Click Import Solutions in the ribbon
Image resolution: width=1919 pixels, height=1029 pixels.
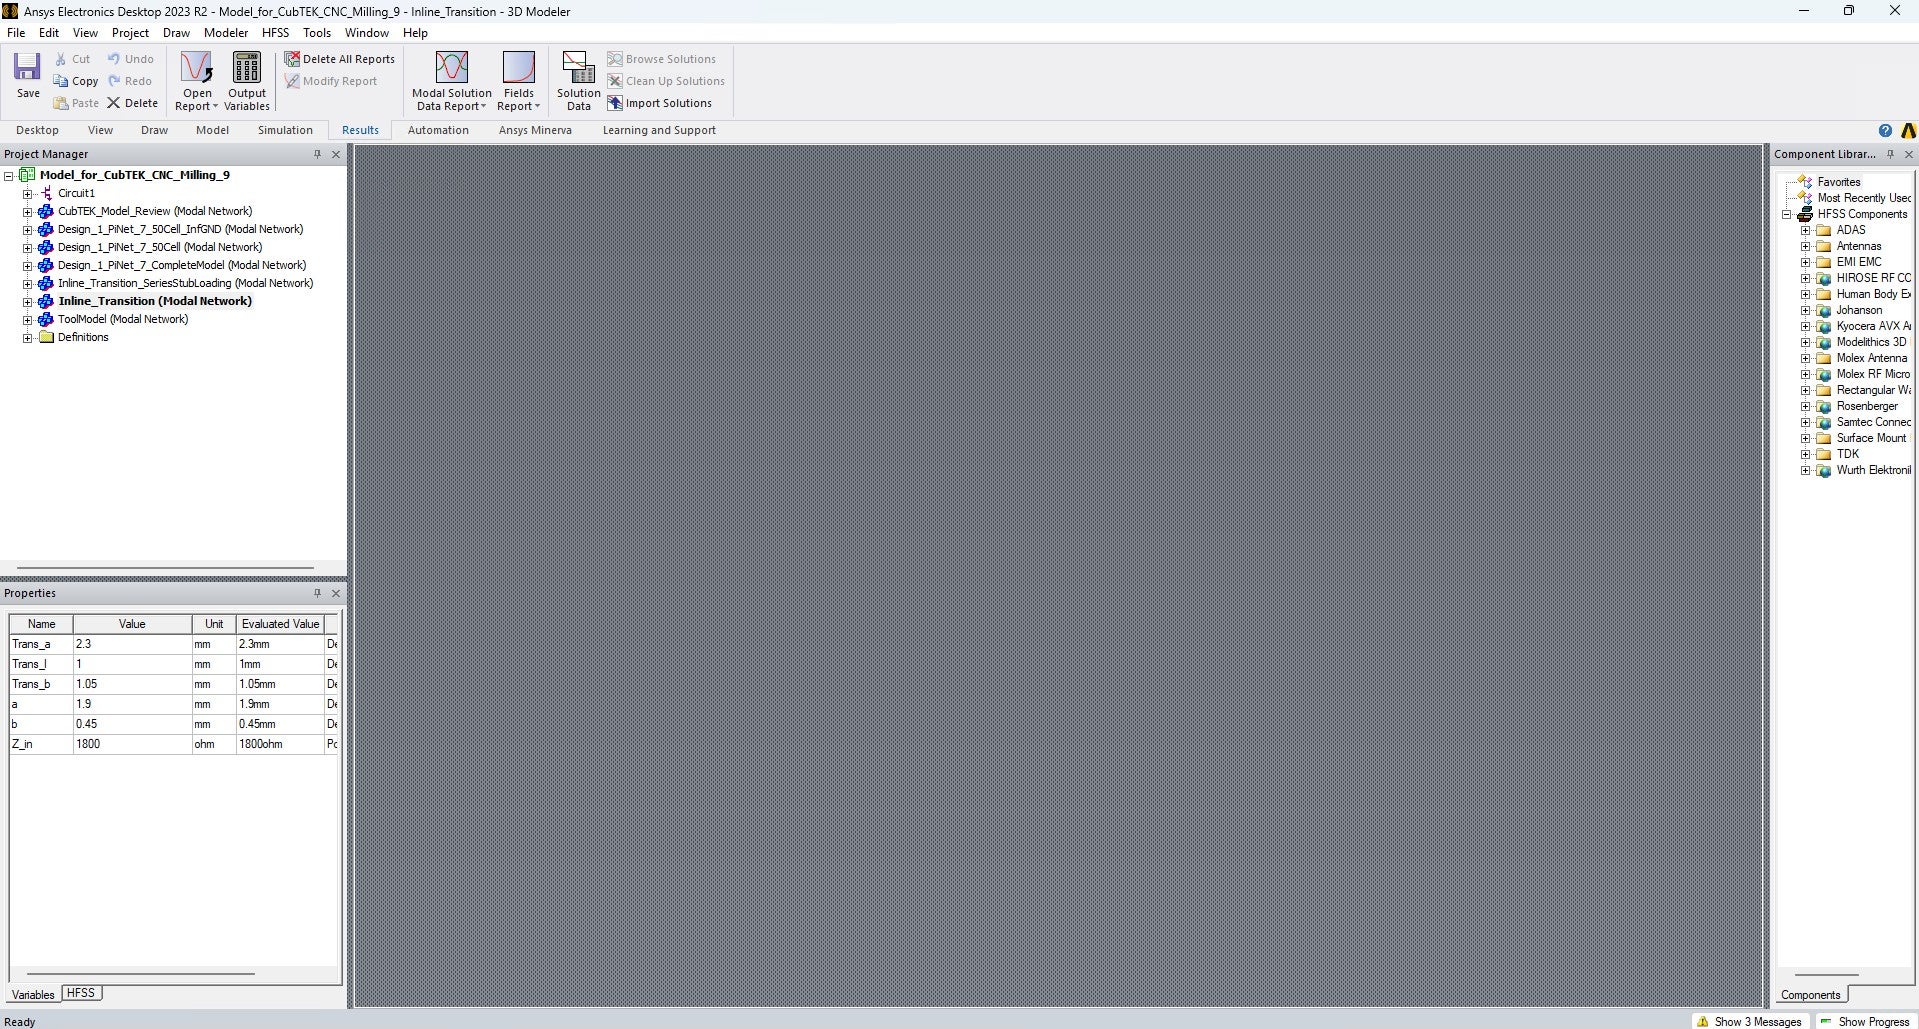[x=660, y=103]
